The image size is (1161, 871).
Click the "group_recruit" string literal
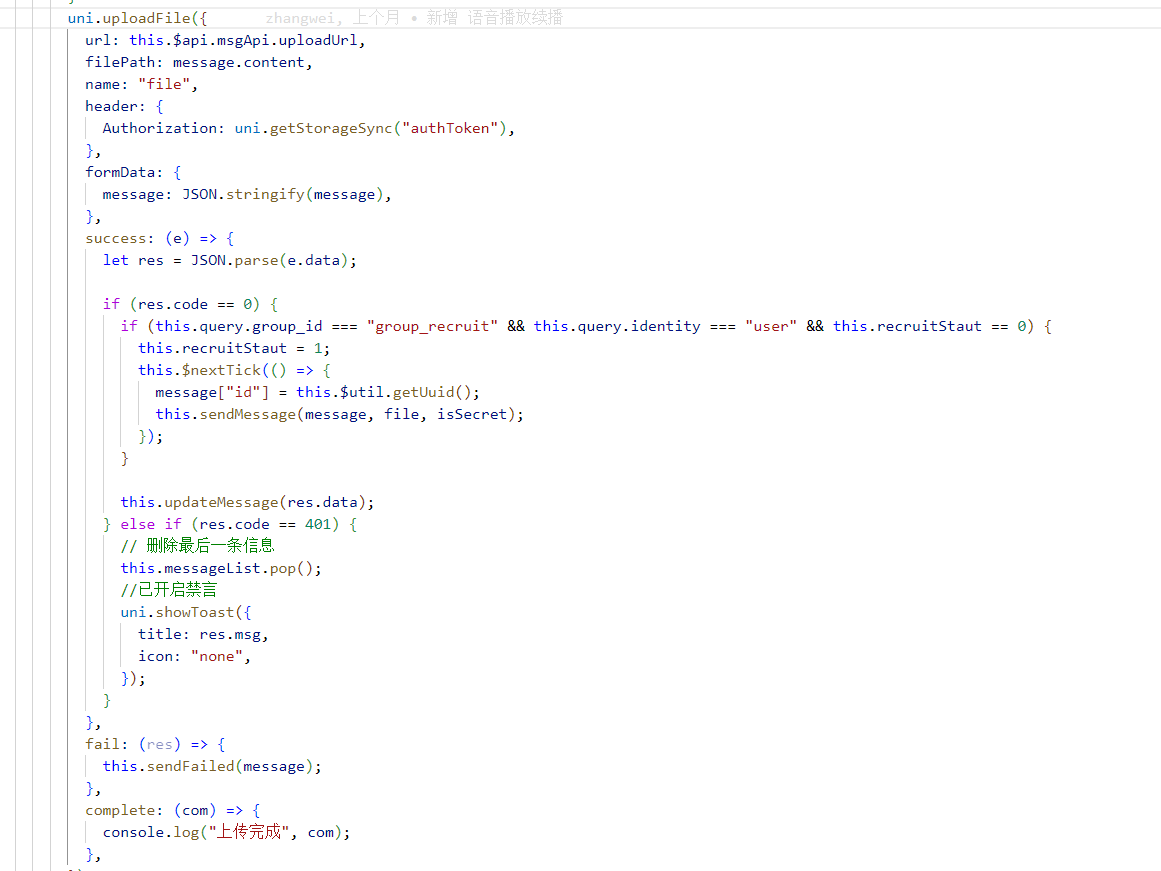pyautogui.click(x=432, y=326)
